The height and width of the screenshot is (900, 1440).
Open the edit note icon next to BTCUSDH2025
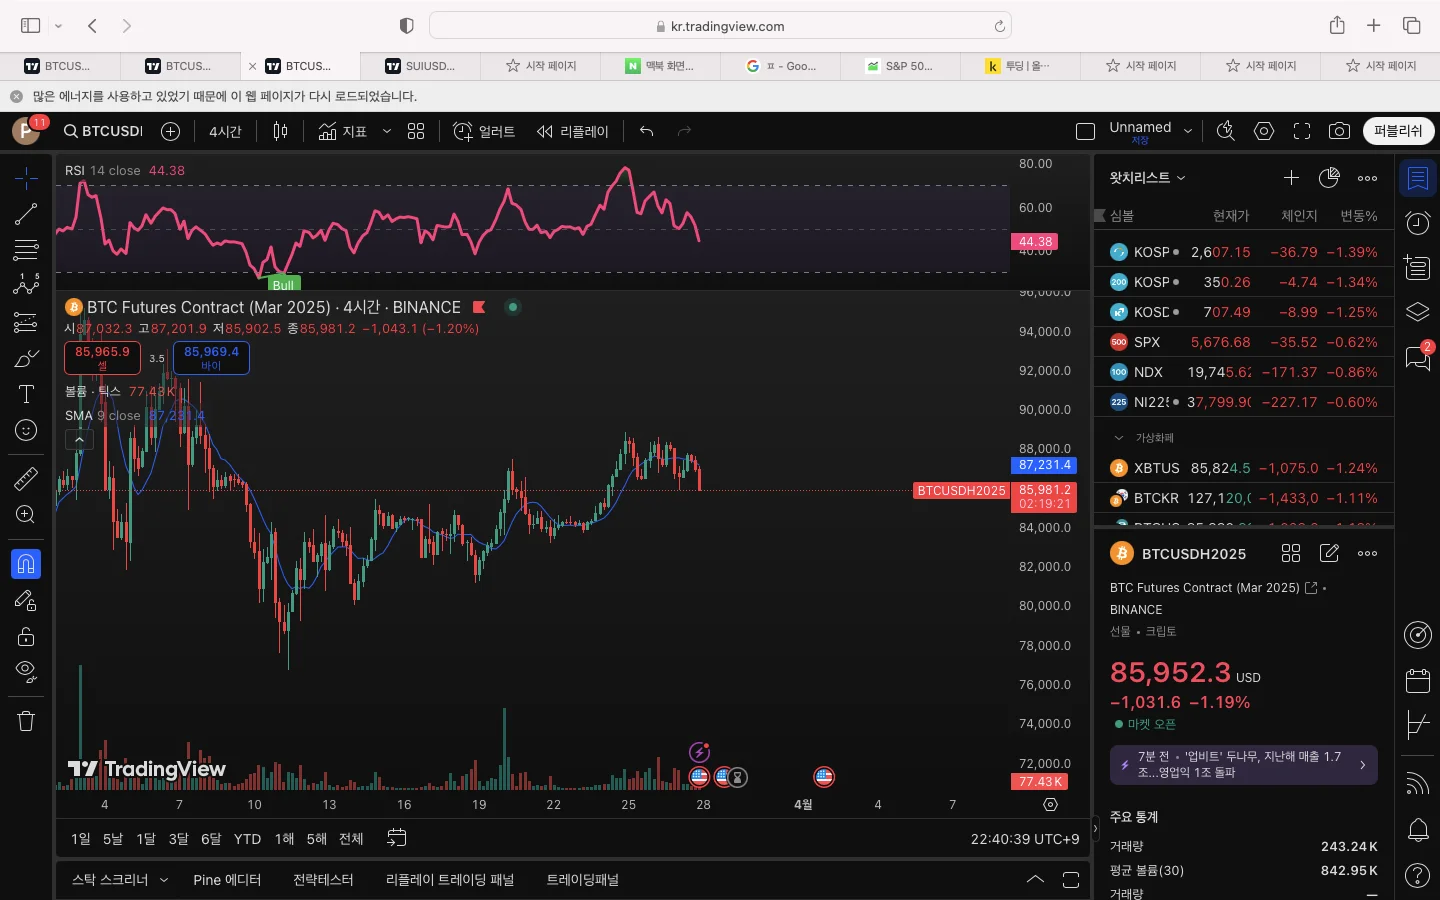[1329, 553]
